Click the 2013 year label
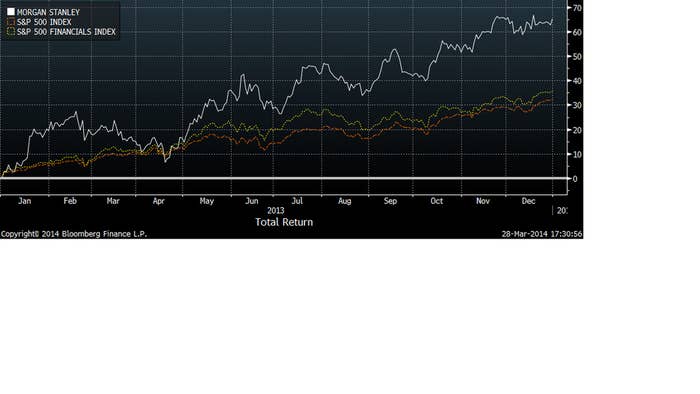 pyautogui.click(x=275, y=211)
